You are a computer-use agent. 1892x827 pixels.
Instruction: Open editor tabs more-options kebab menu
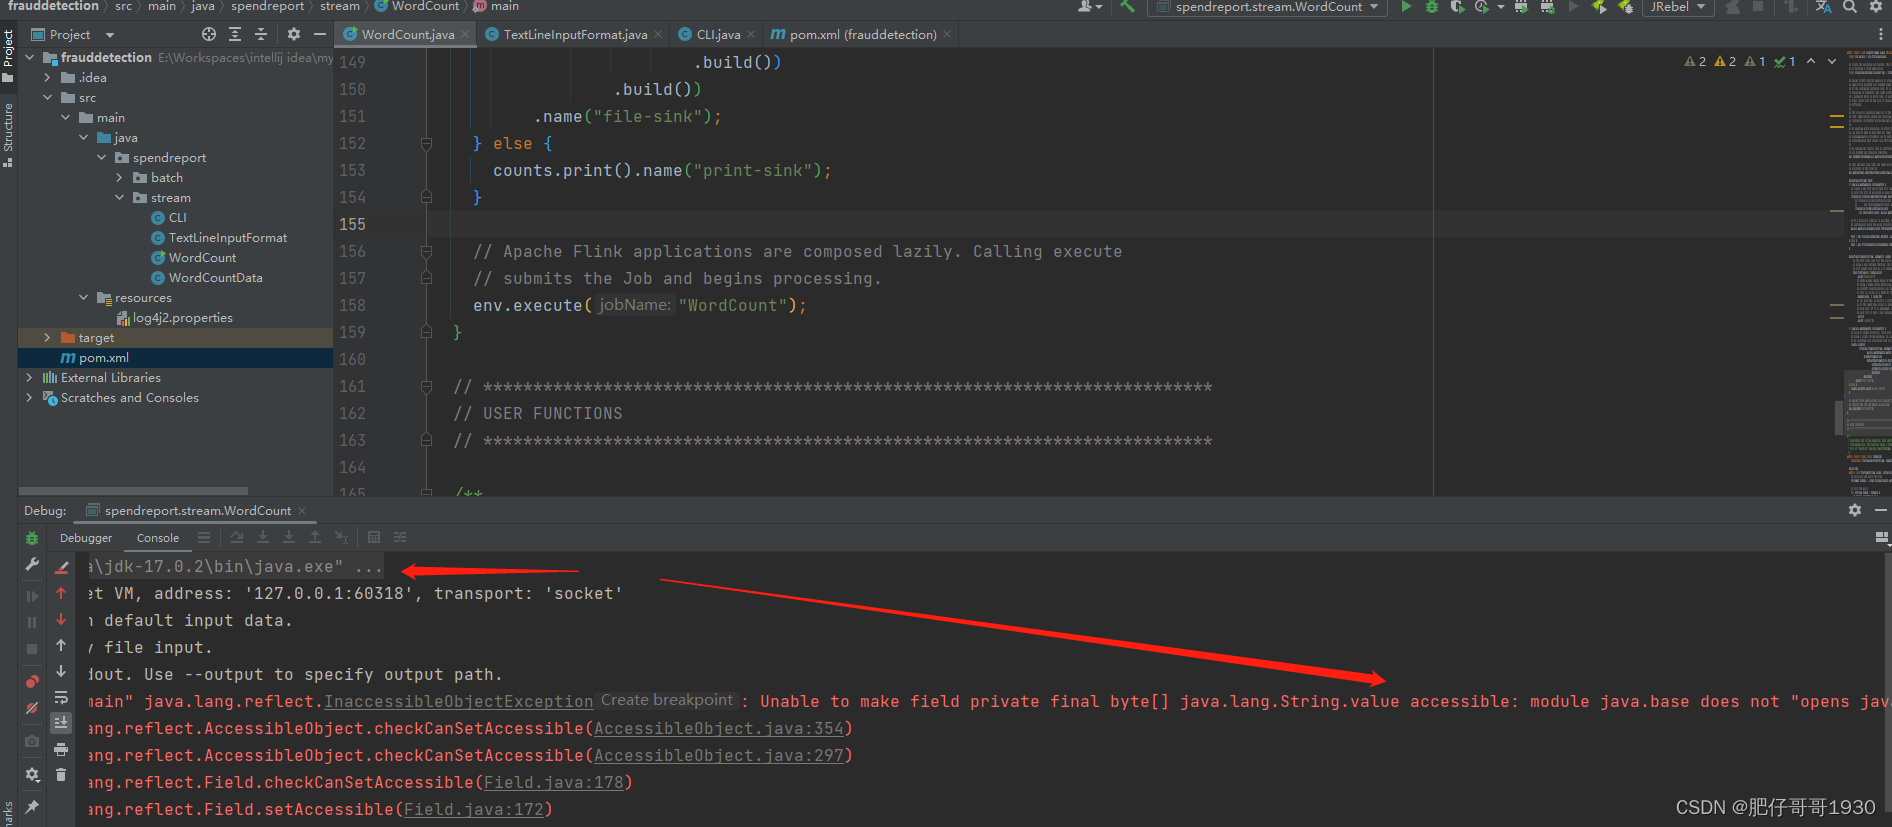[1880, 34]
